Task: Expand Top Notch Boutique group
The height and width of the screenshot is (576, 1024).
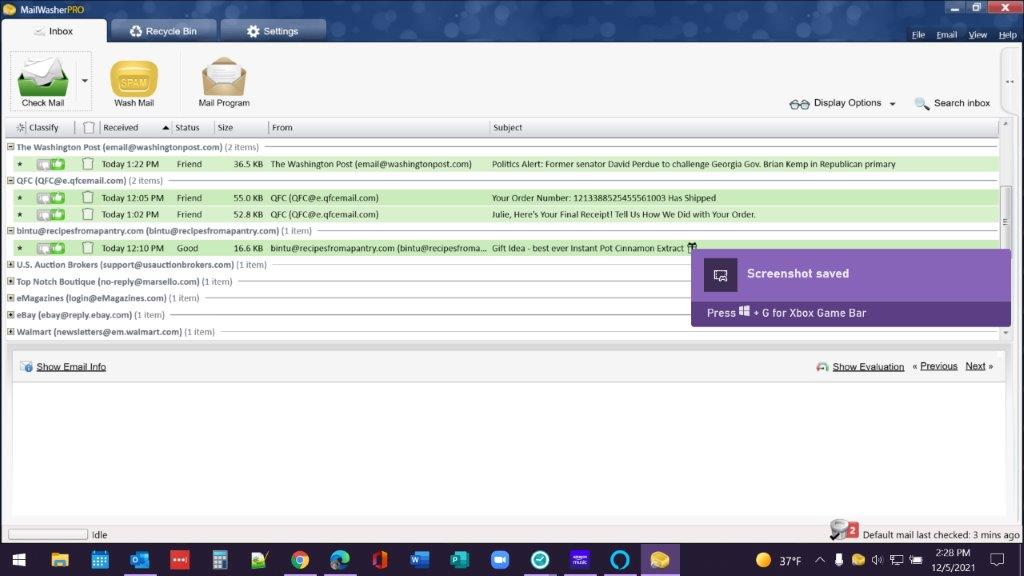Action: pos(10,281)
